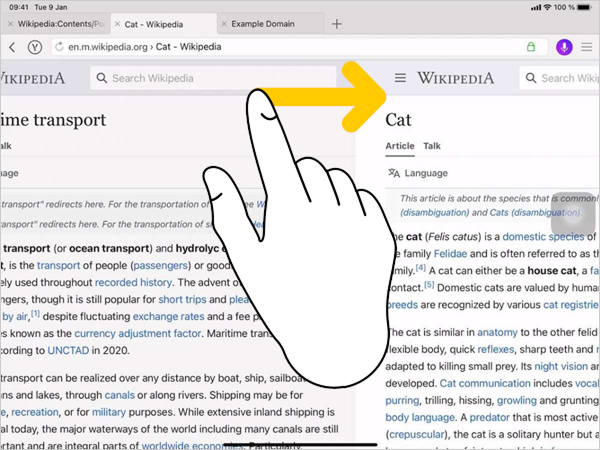The width and height of the screenshot is (600, 450).
Task: Open the Talk tab of Cat article
Action: point(432,146)
